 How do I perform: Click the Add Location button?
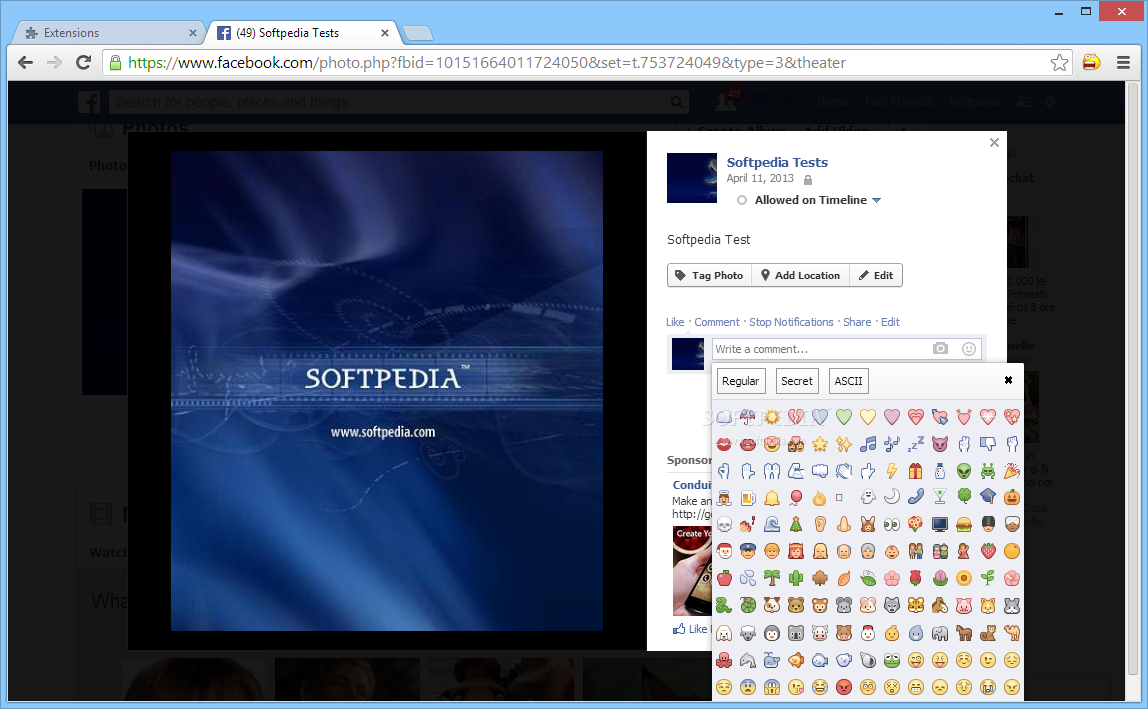(x=800, y=275)
